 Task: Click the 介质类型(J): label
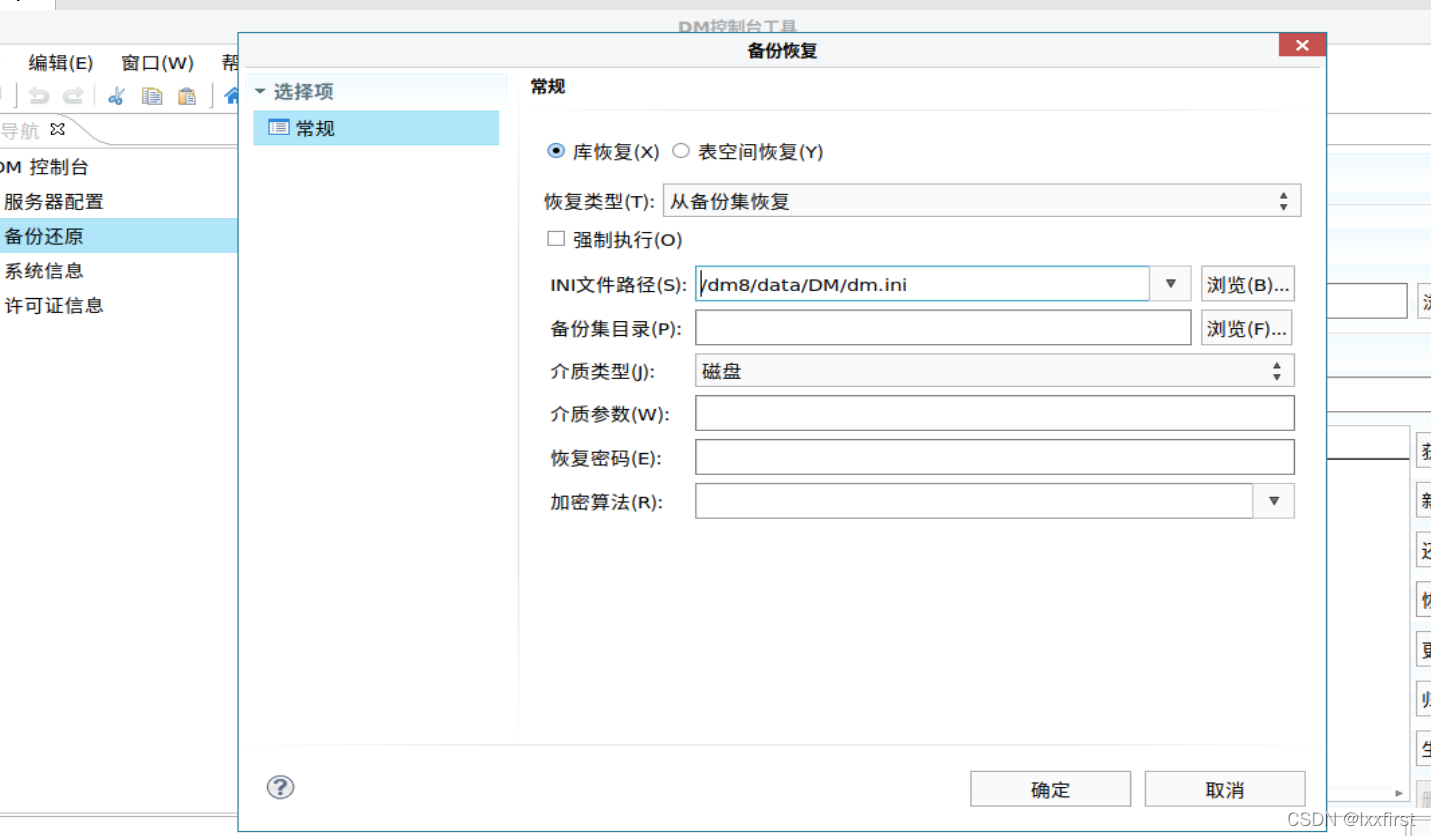(x=602, y=371)
